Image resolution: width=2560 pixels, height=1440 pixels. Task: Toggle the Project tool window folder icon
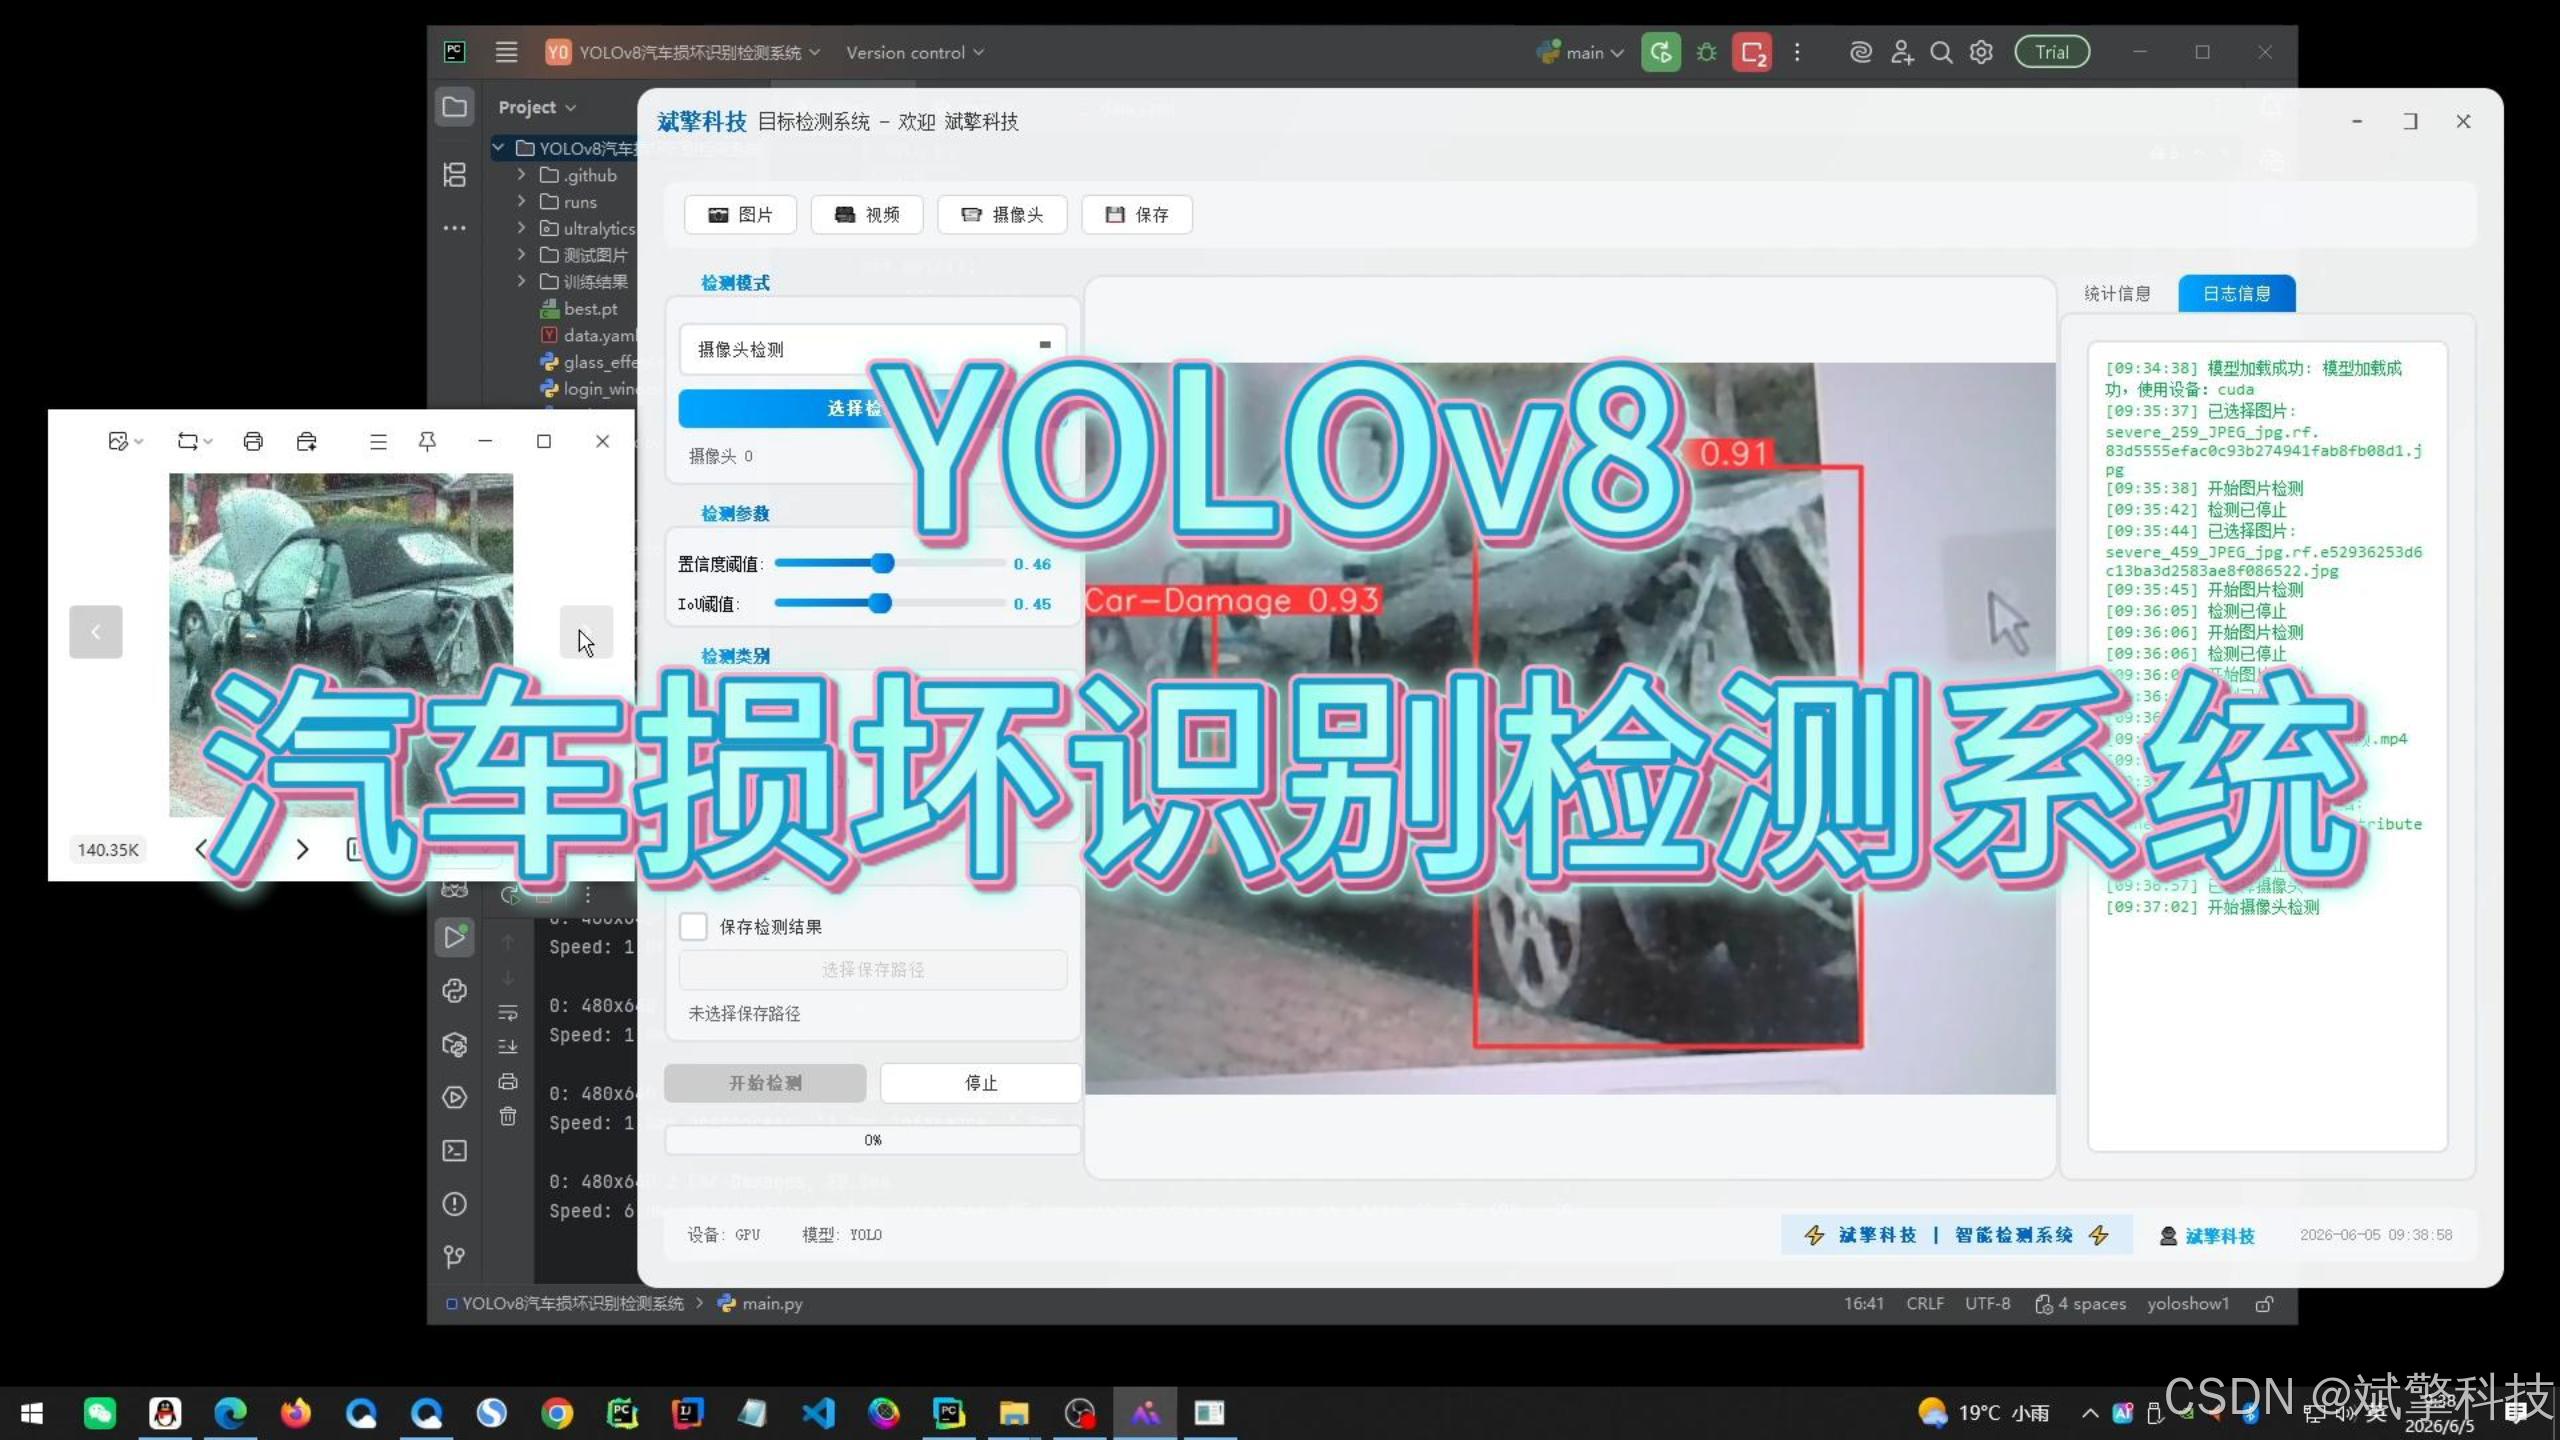click(455, 107)
